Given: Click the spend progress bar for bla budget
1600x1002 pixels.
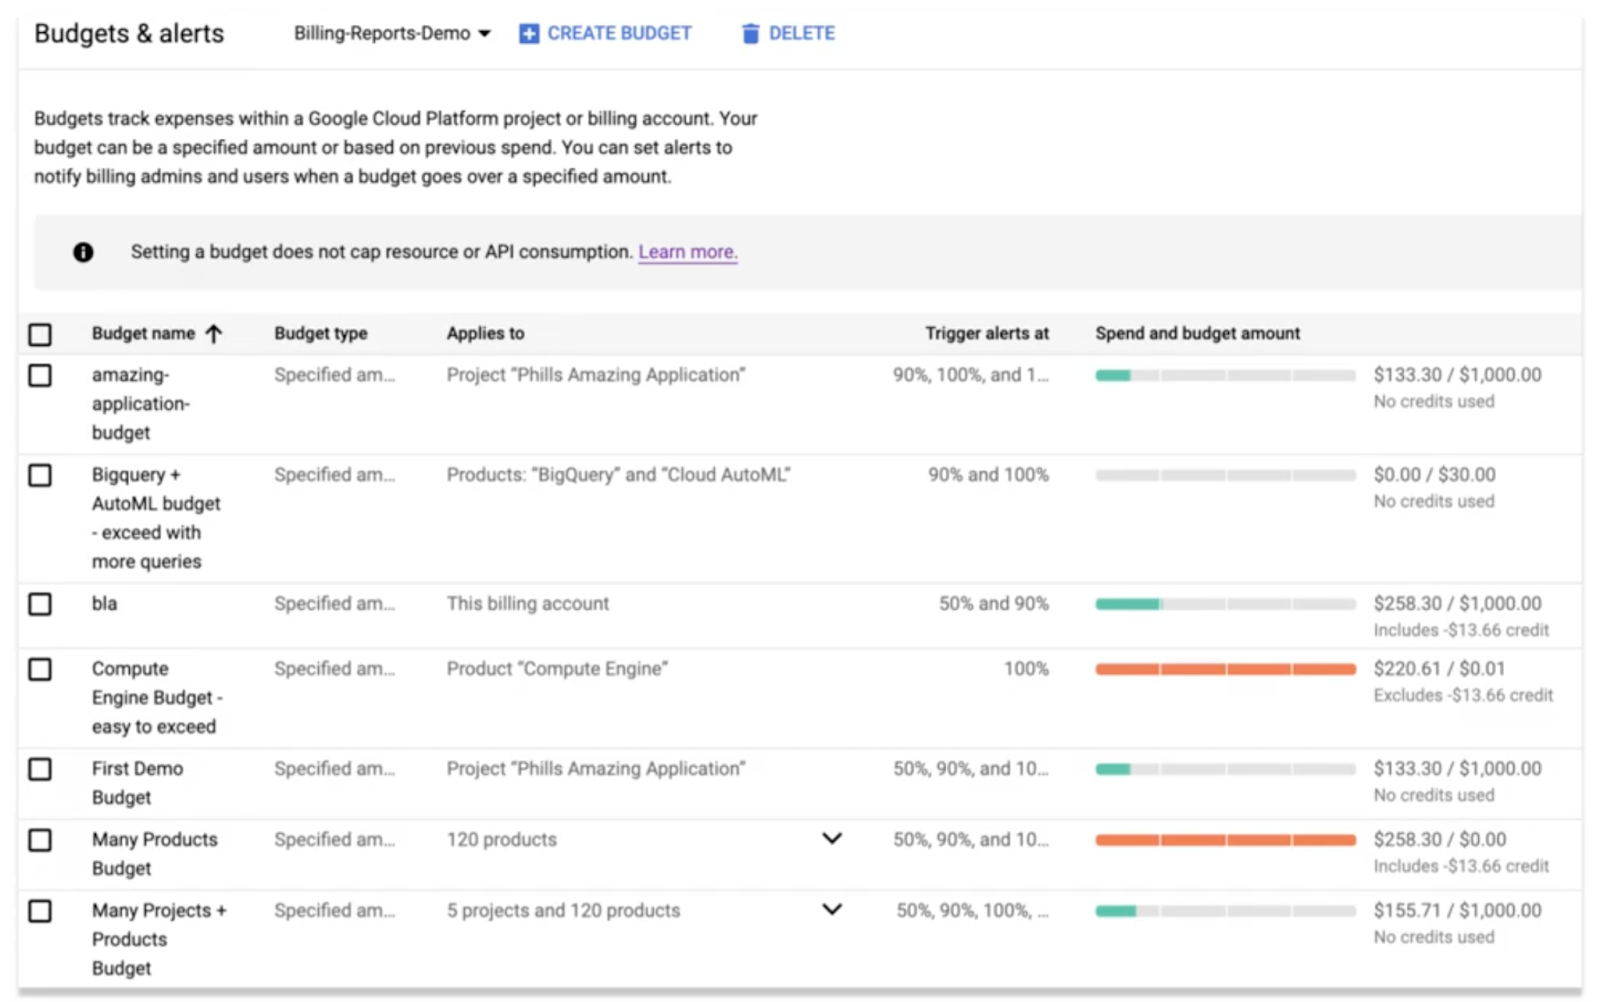Looking at the screenshot, I should pos(1224,603).
